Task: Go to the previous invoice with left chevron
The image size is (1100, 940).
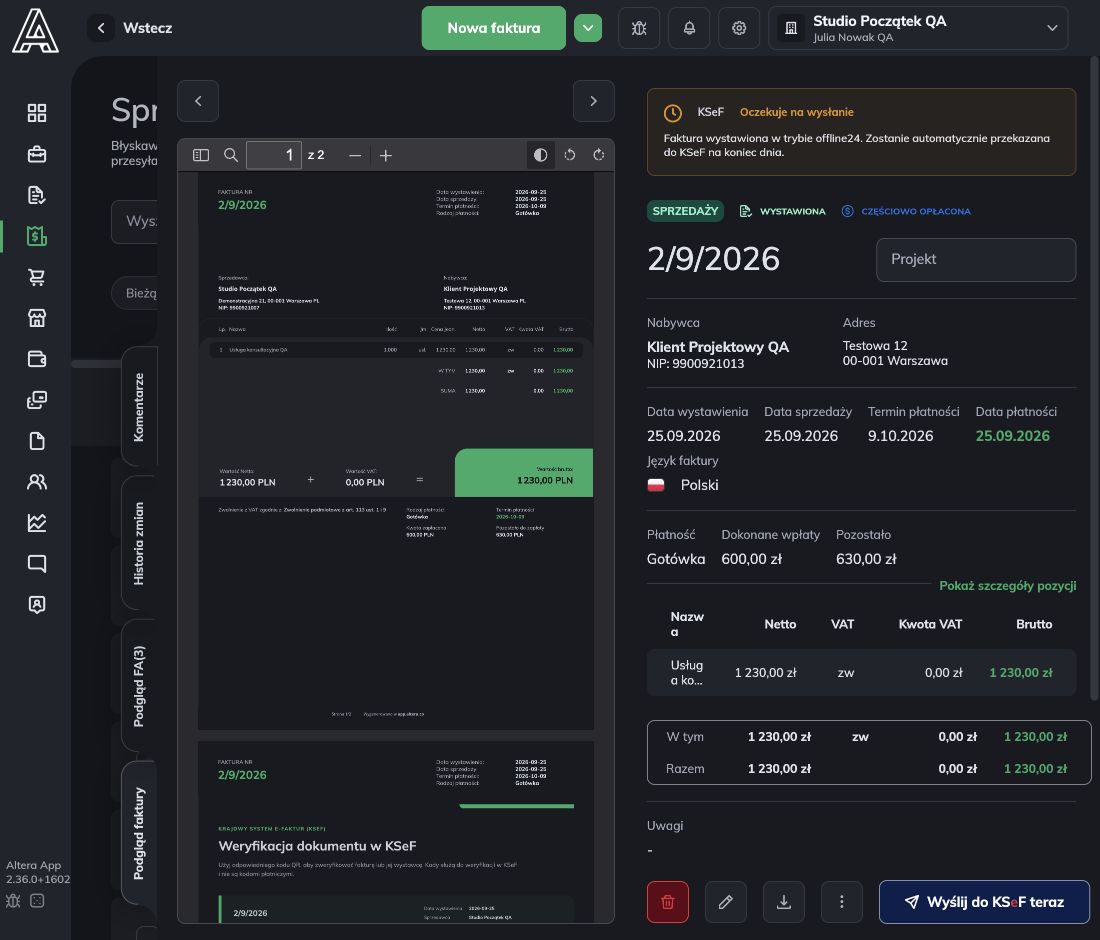Action: [x=198, y=101]
